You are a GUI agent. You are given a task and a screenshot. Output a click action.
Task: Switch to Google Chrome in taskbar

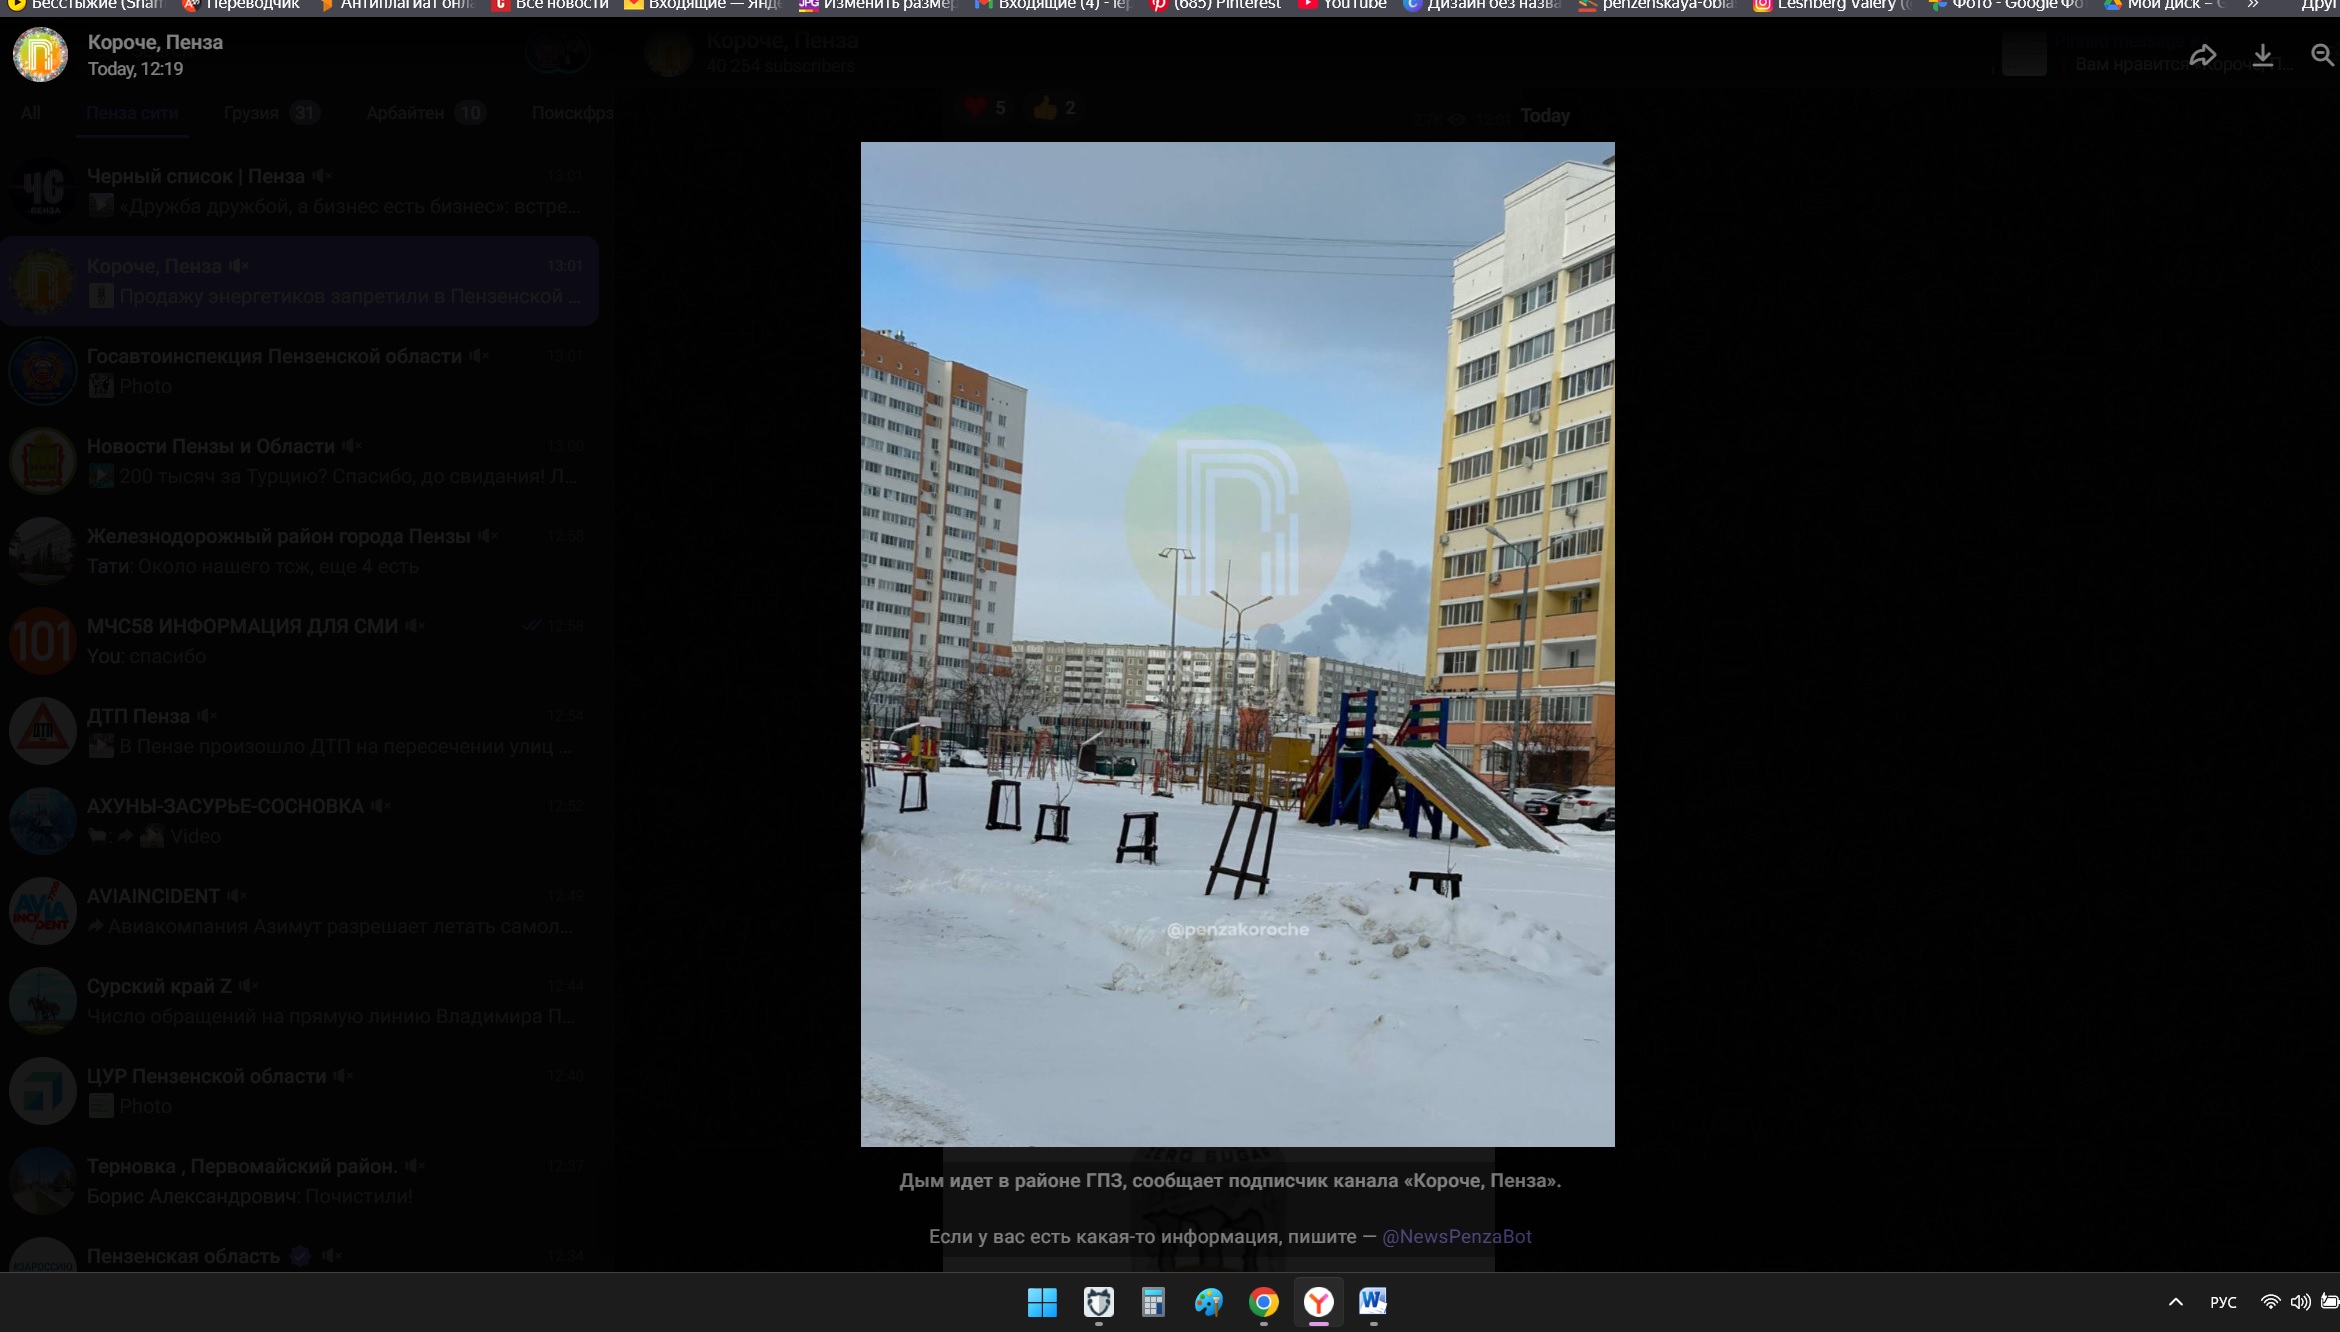pos(1263,1302)
